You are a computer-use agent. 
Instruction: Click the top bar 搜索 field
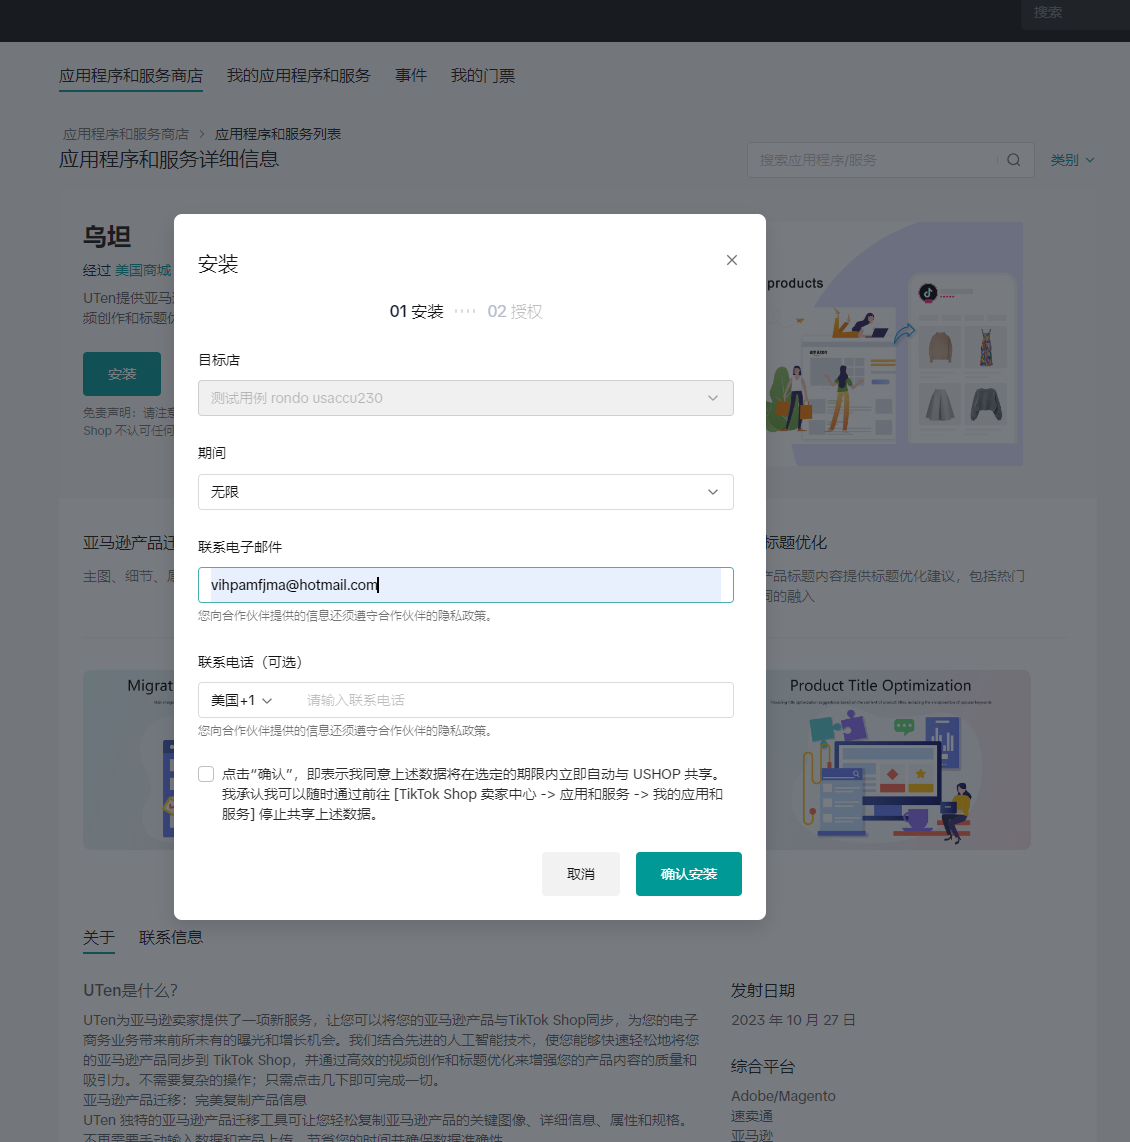pos(1070,13)
